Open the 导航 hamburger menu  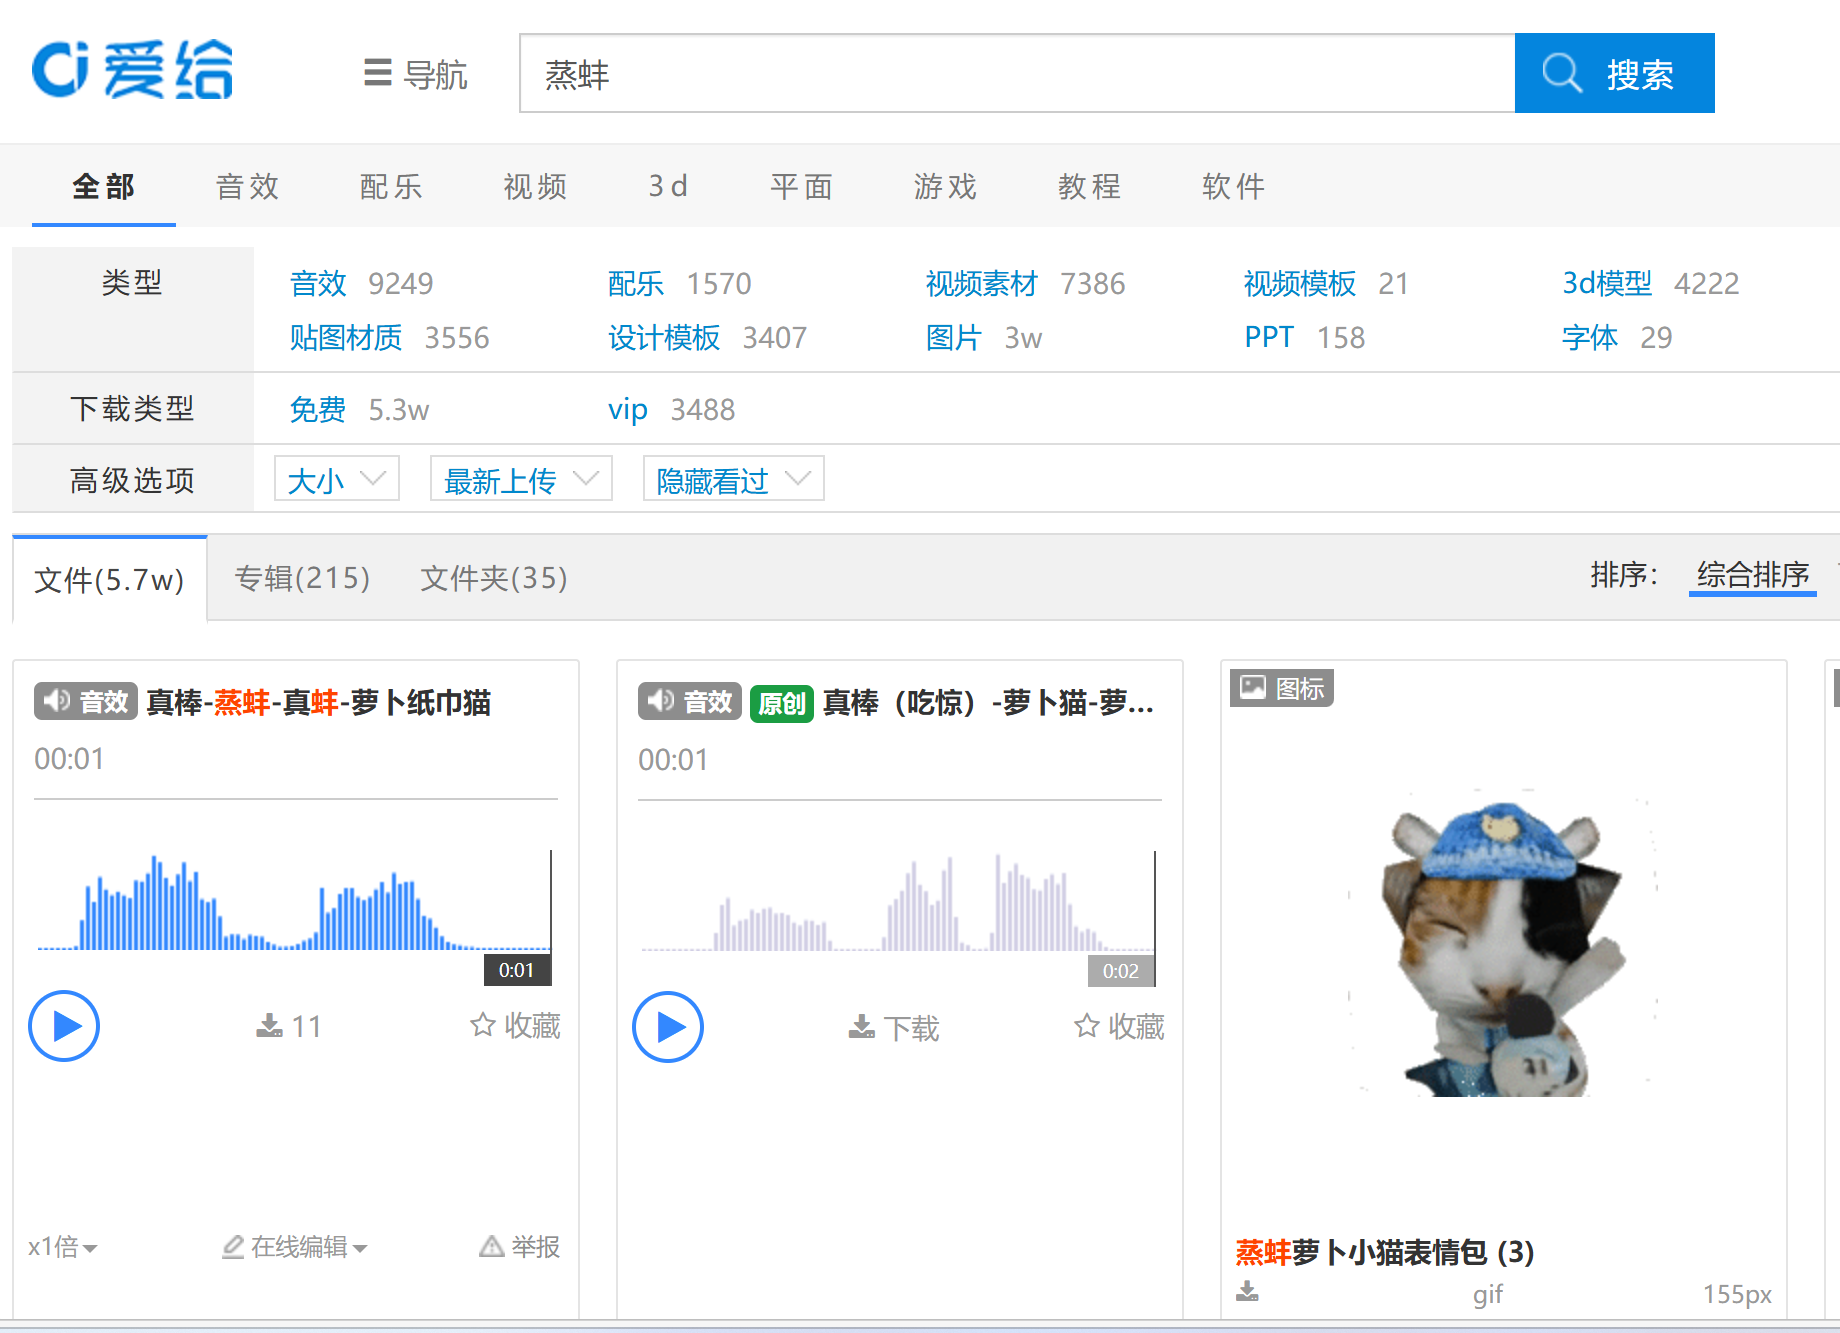(415, 74)
